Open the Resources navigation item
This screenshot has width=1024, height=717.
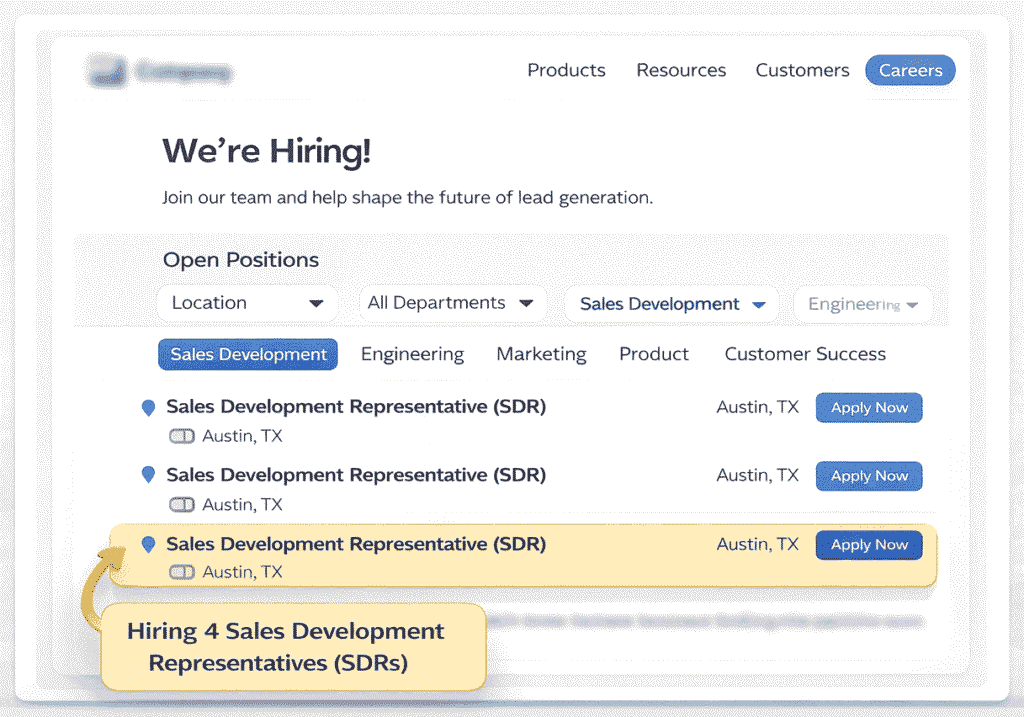coord(681,70)
